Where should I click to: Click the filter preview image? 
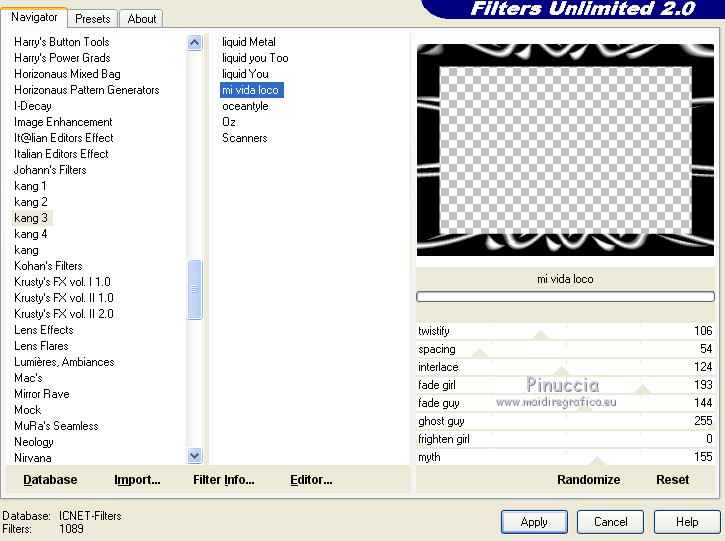565,150
